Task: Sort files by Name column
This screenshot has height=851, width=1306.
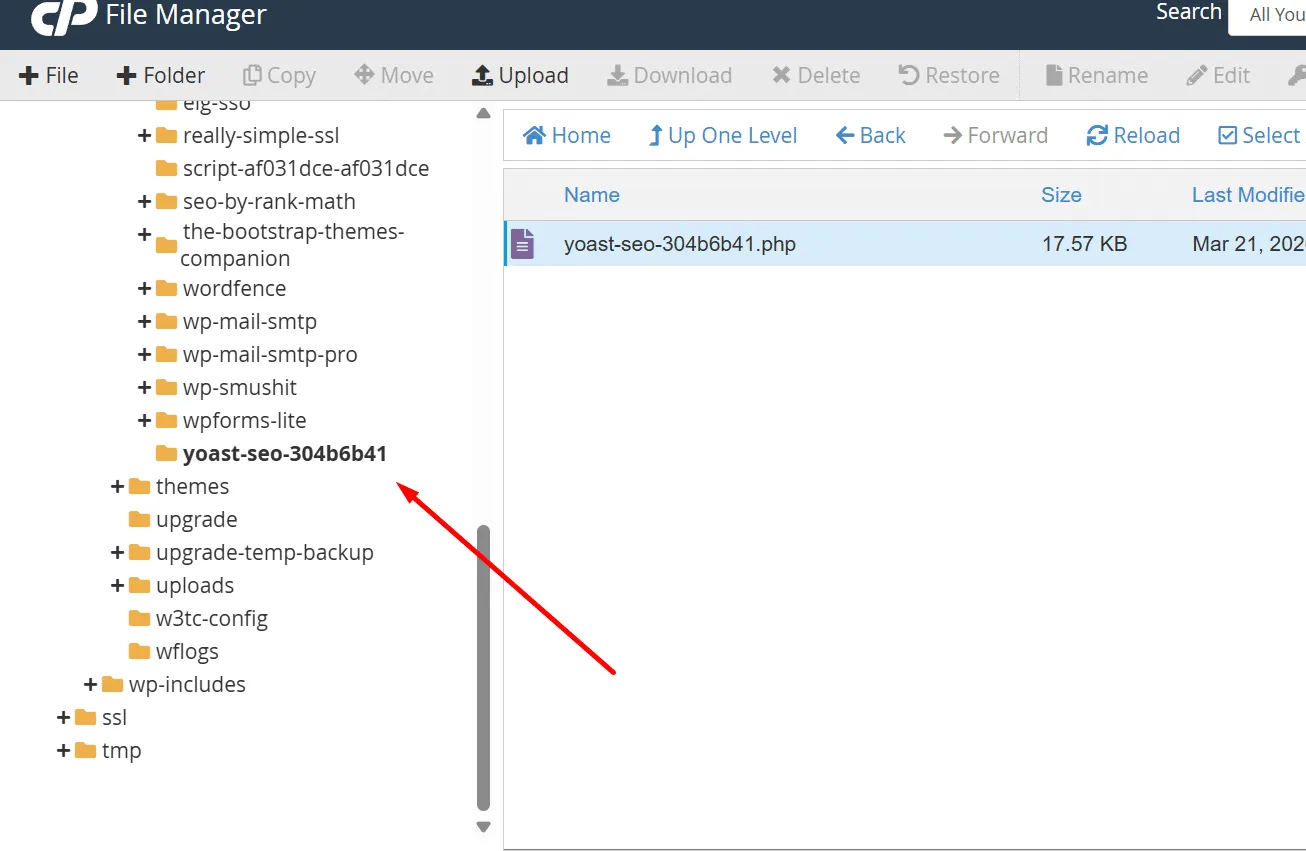Action: click(592, 195)
